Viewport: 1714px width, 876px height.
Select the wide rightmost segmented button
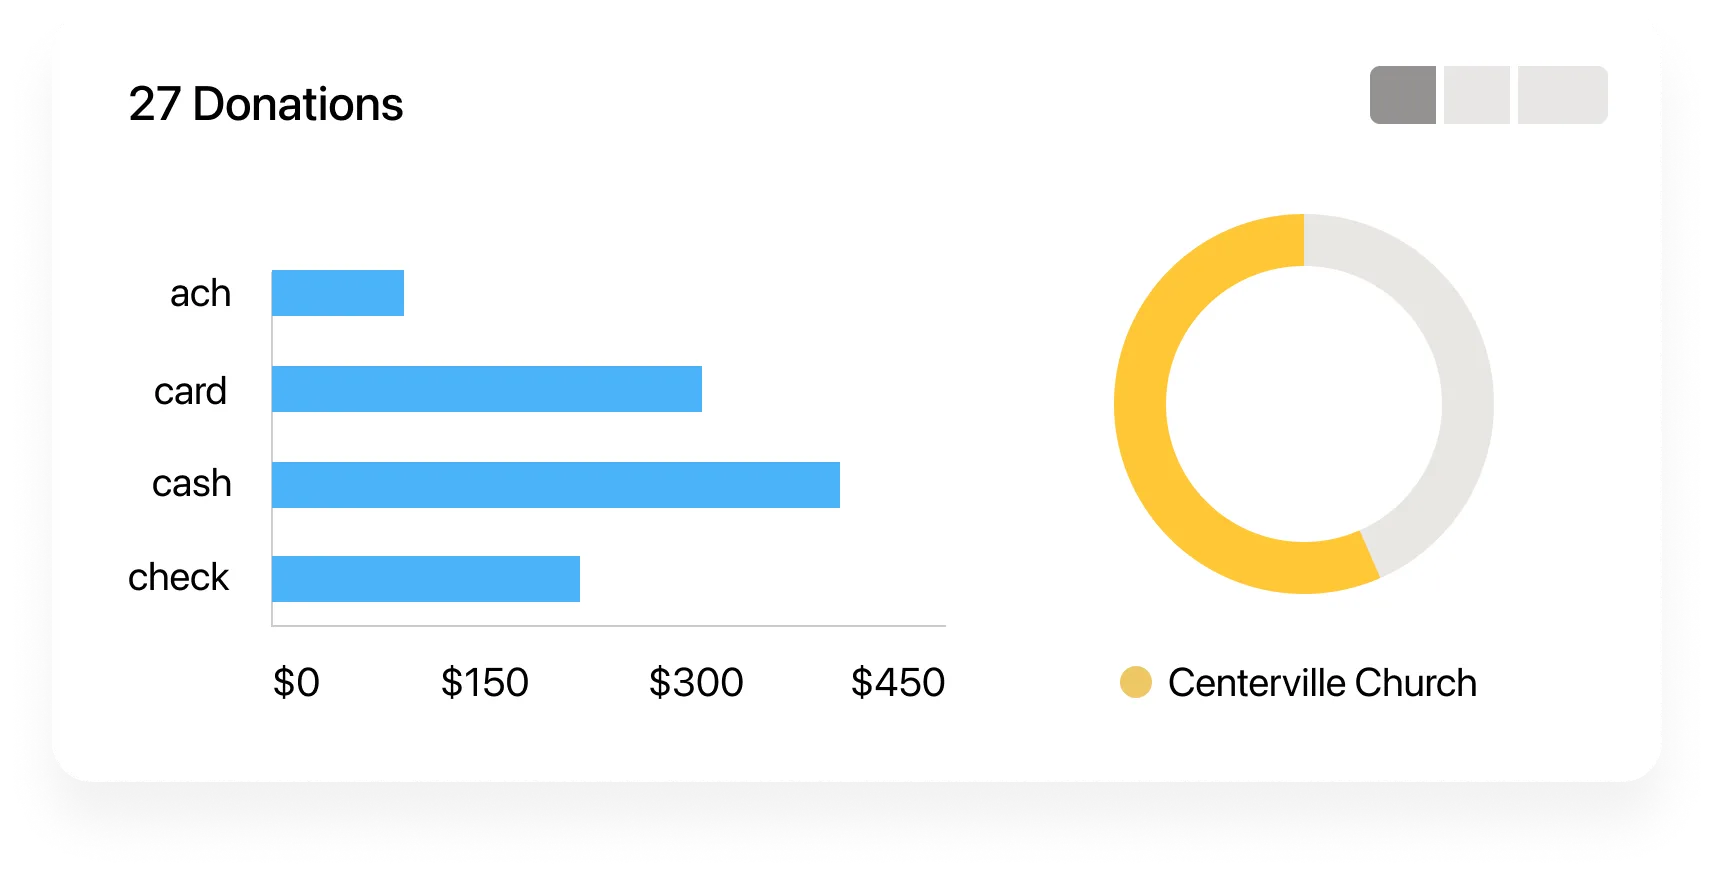point(1562,95)
